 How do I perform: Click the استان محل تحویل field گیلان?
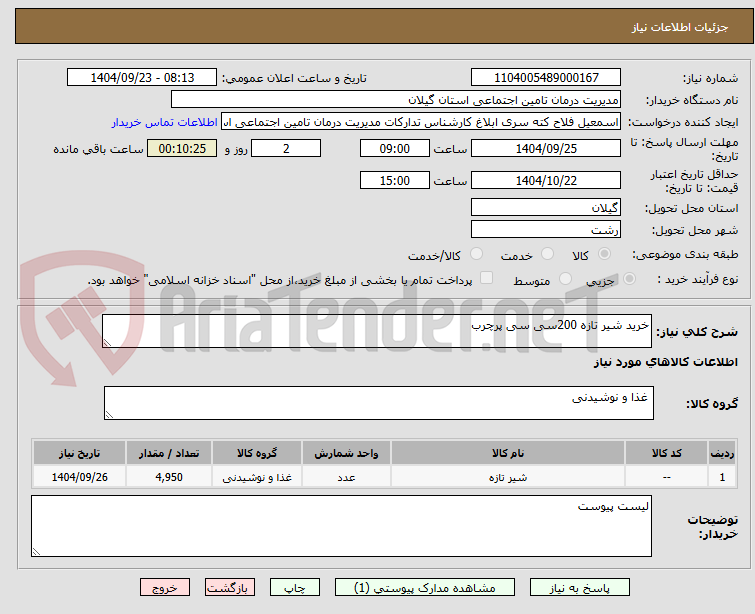click(546, 208)
